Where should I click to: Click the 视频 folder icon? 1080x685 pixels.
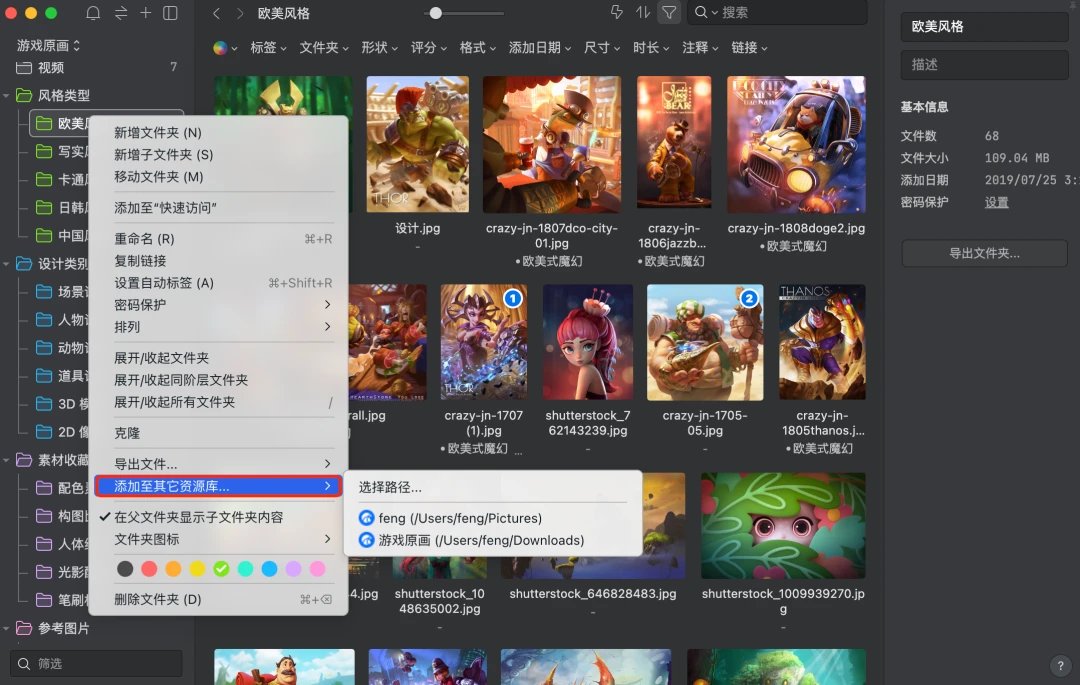coord(24,67)
